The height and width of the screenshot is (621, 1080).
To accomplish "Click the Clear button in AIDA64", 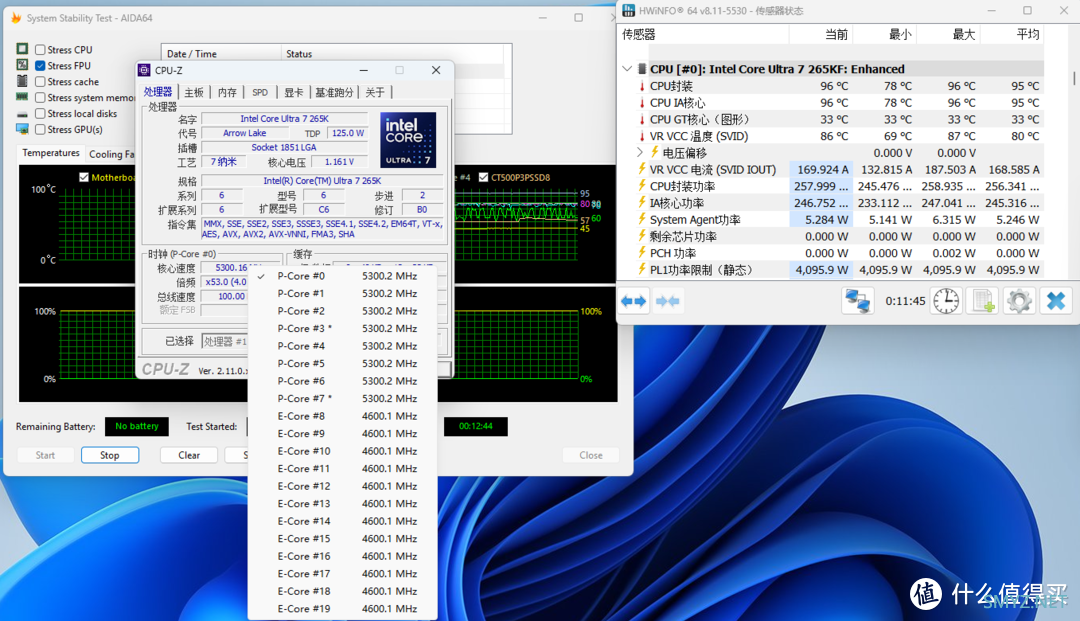I will click(x=189, y=455).
